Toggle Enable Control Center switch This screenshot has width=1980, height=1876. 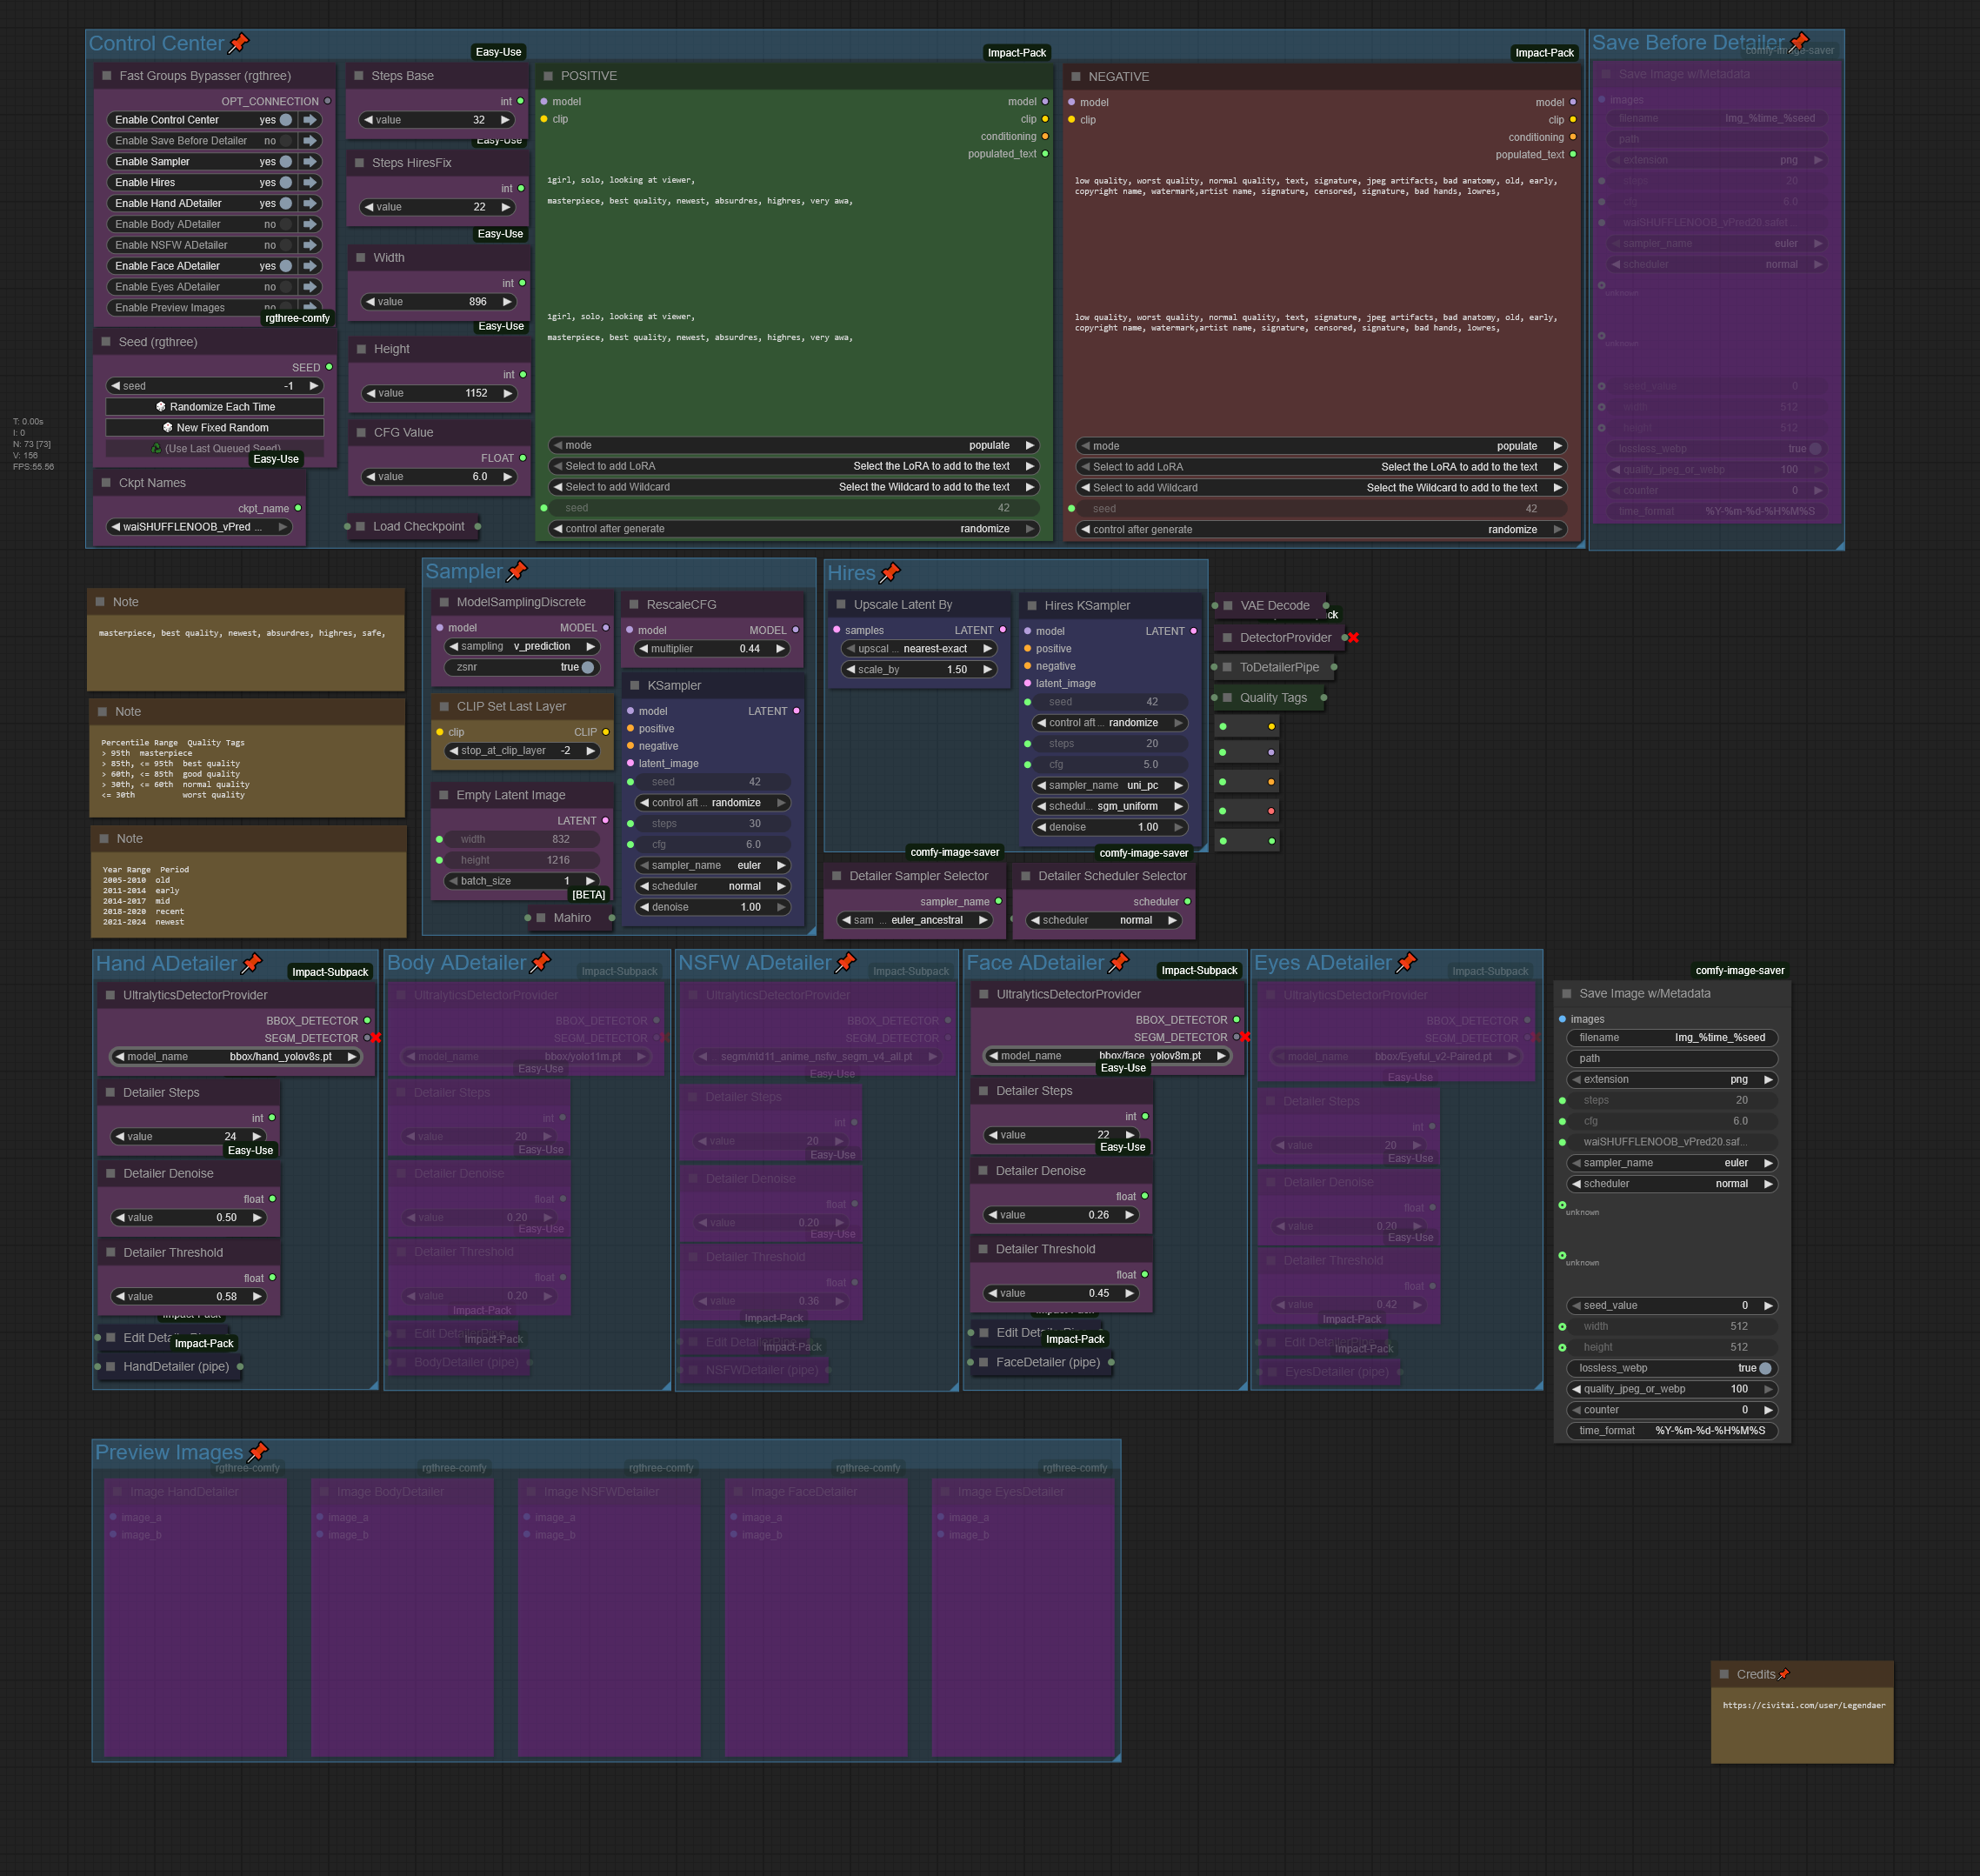(286, 120)
